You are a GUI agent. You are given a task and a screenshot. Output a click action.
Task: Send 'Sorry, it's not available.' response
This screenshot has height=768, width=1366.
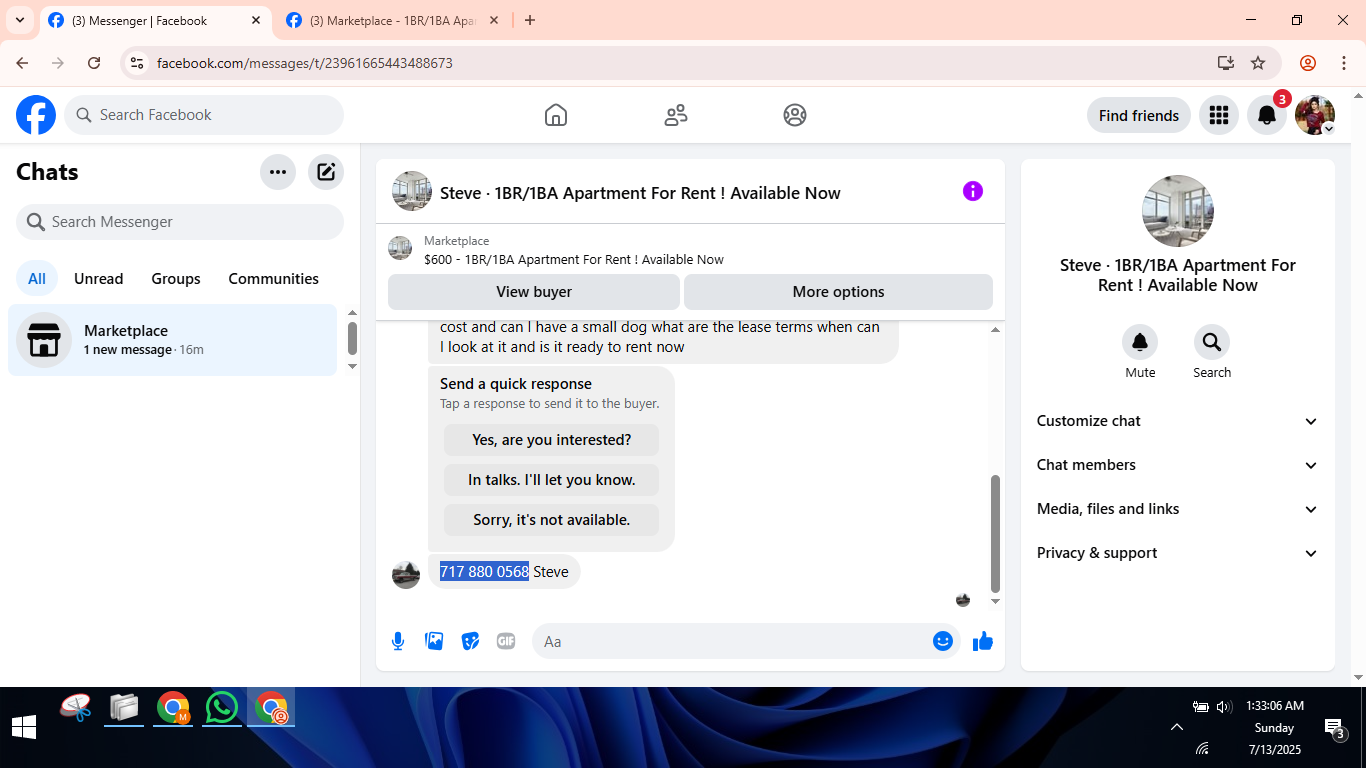[552, 520]
